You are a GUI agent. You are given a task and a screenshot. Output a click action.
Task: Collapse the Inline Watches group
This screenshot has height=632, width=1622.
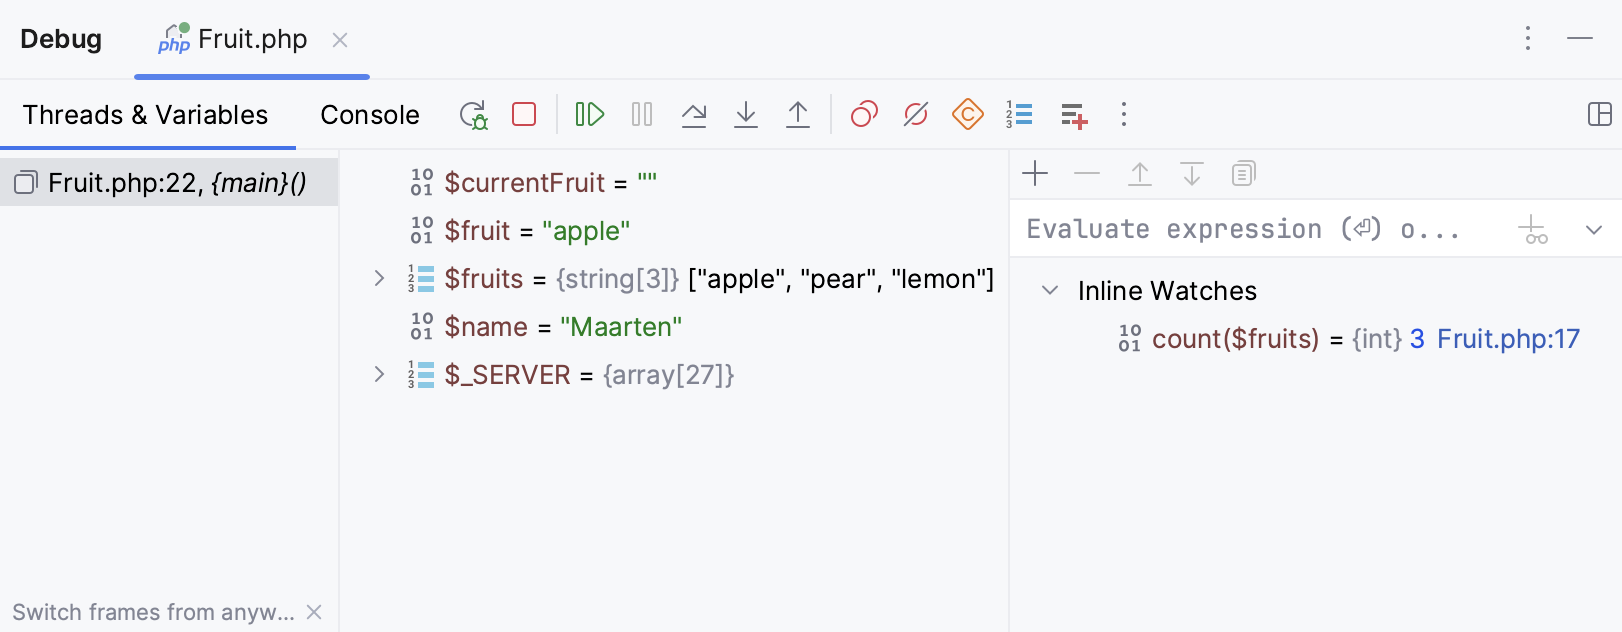pos(1050,290)
